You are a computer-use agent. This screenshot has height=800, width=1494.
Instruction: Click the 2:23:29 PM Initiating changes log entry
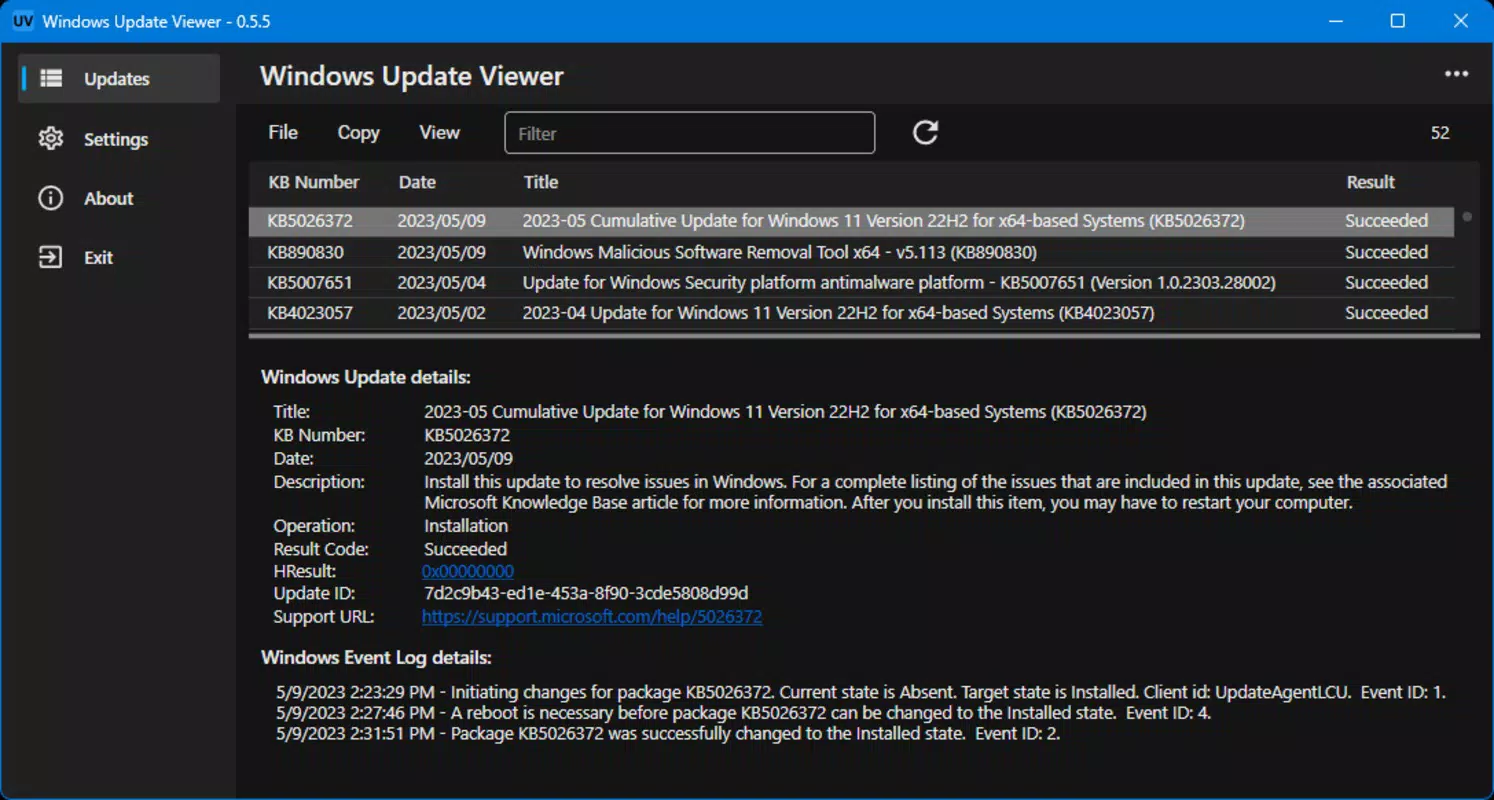(861, 692)
